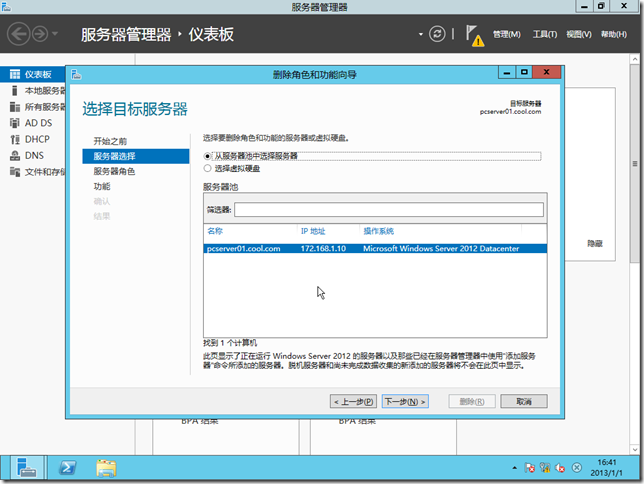
Task: Open PowerShell from the taskbar
Action: click(67, 468)
